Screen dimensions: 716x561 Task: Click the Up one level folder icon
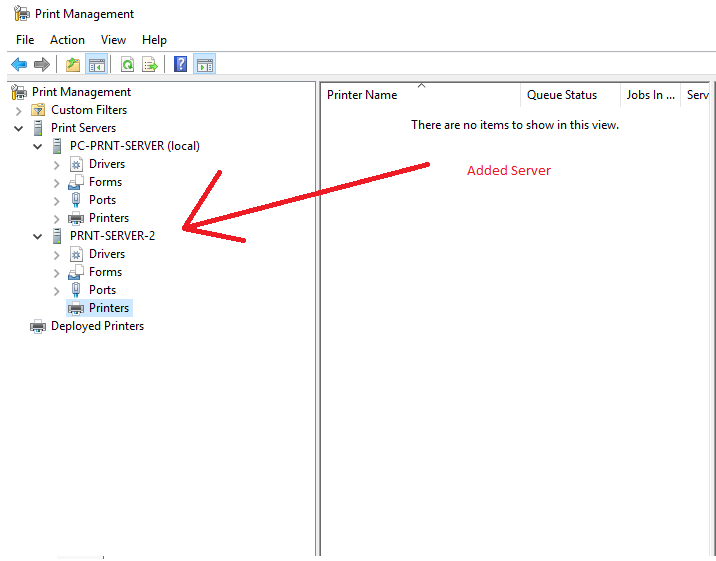(73, 64)
